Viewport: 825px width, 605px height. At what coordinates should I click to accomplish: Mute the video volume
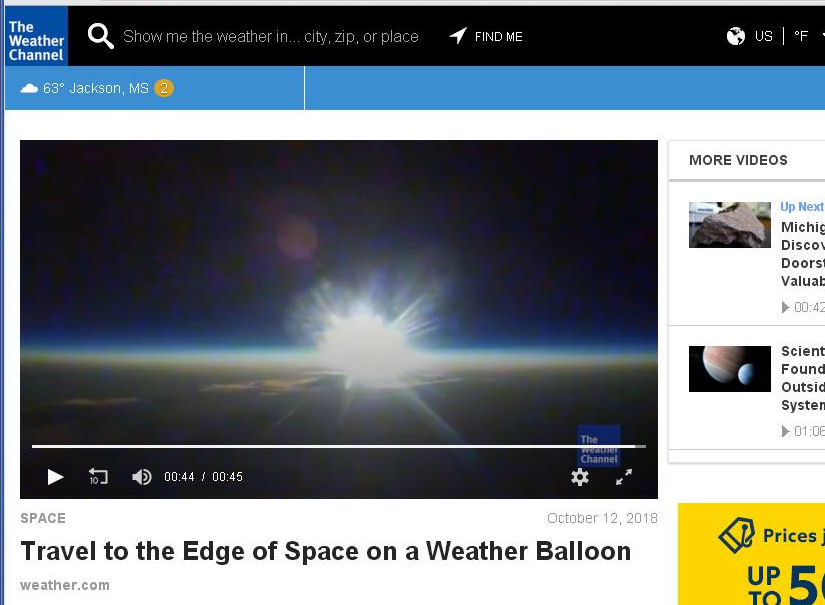pyautogui.click(x=142, y=477)
